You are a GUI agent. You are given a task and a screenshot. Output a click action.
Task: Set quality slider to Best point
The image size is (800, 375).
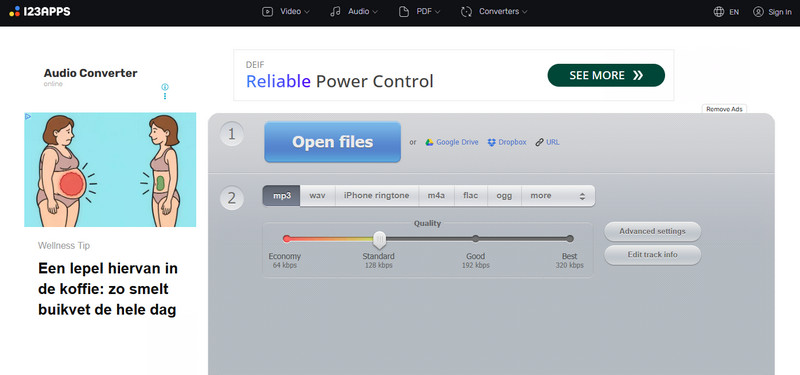pos(570,238)
